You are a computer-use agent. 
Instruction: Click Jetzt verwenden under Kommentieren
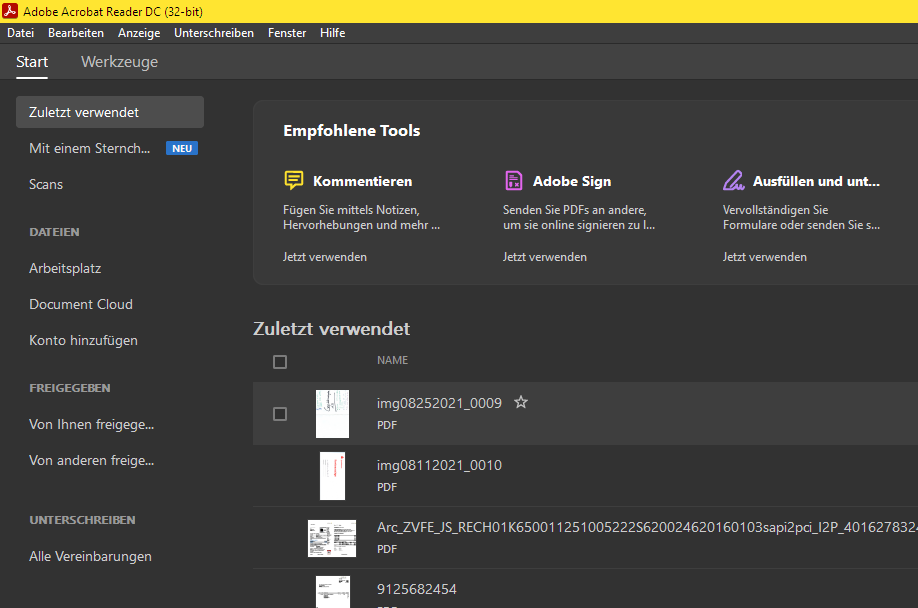click(325, 257)
